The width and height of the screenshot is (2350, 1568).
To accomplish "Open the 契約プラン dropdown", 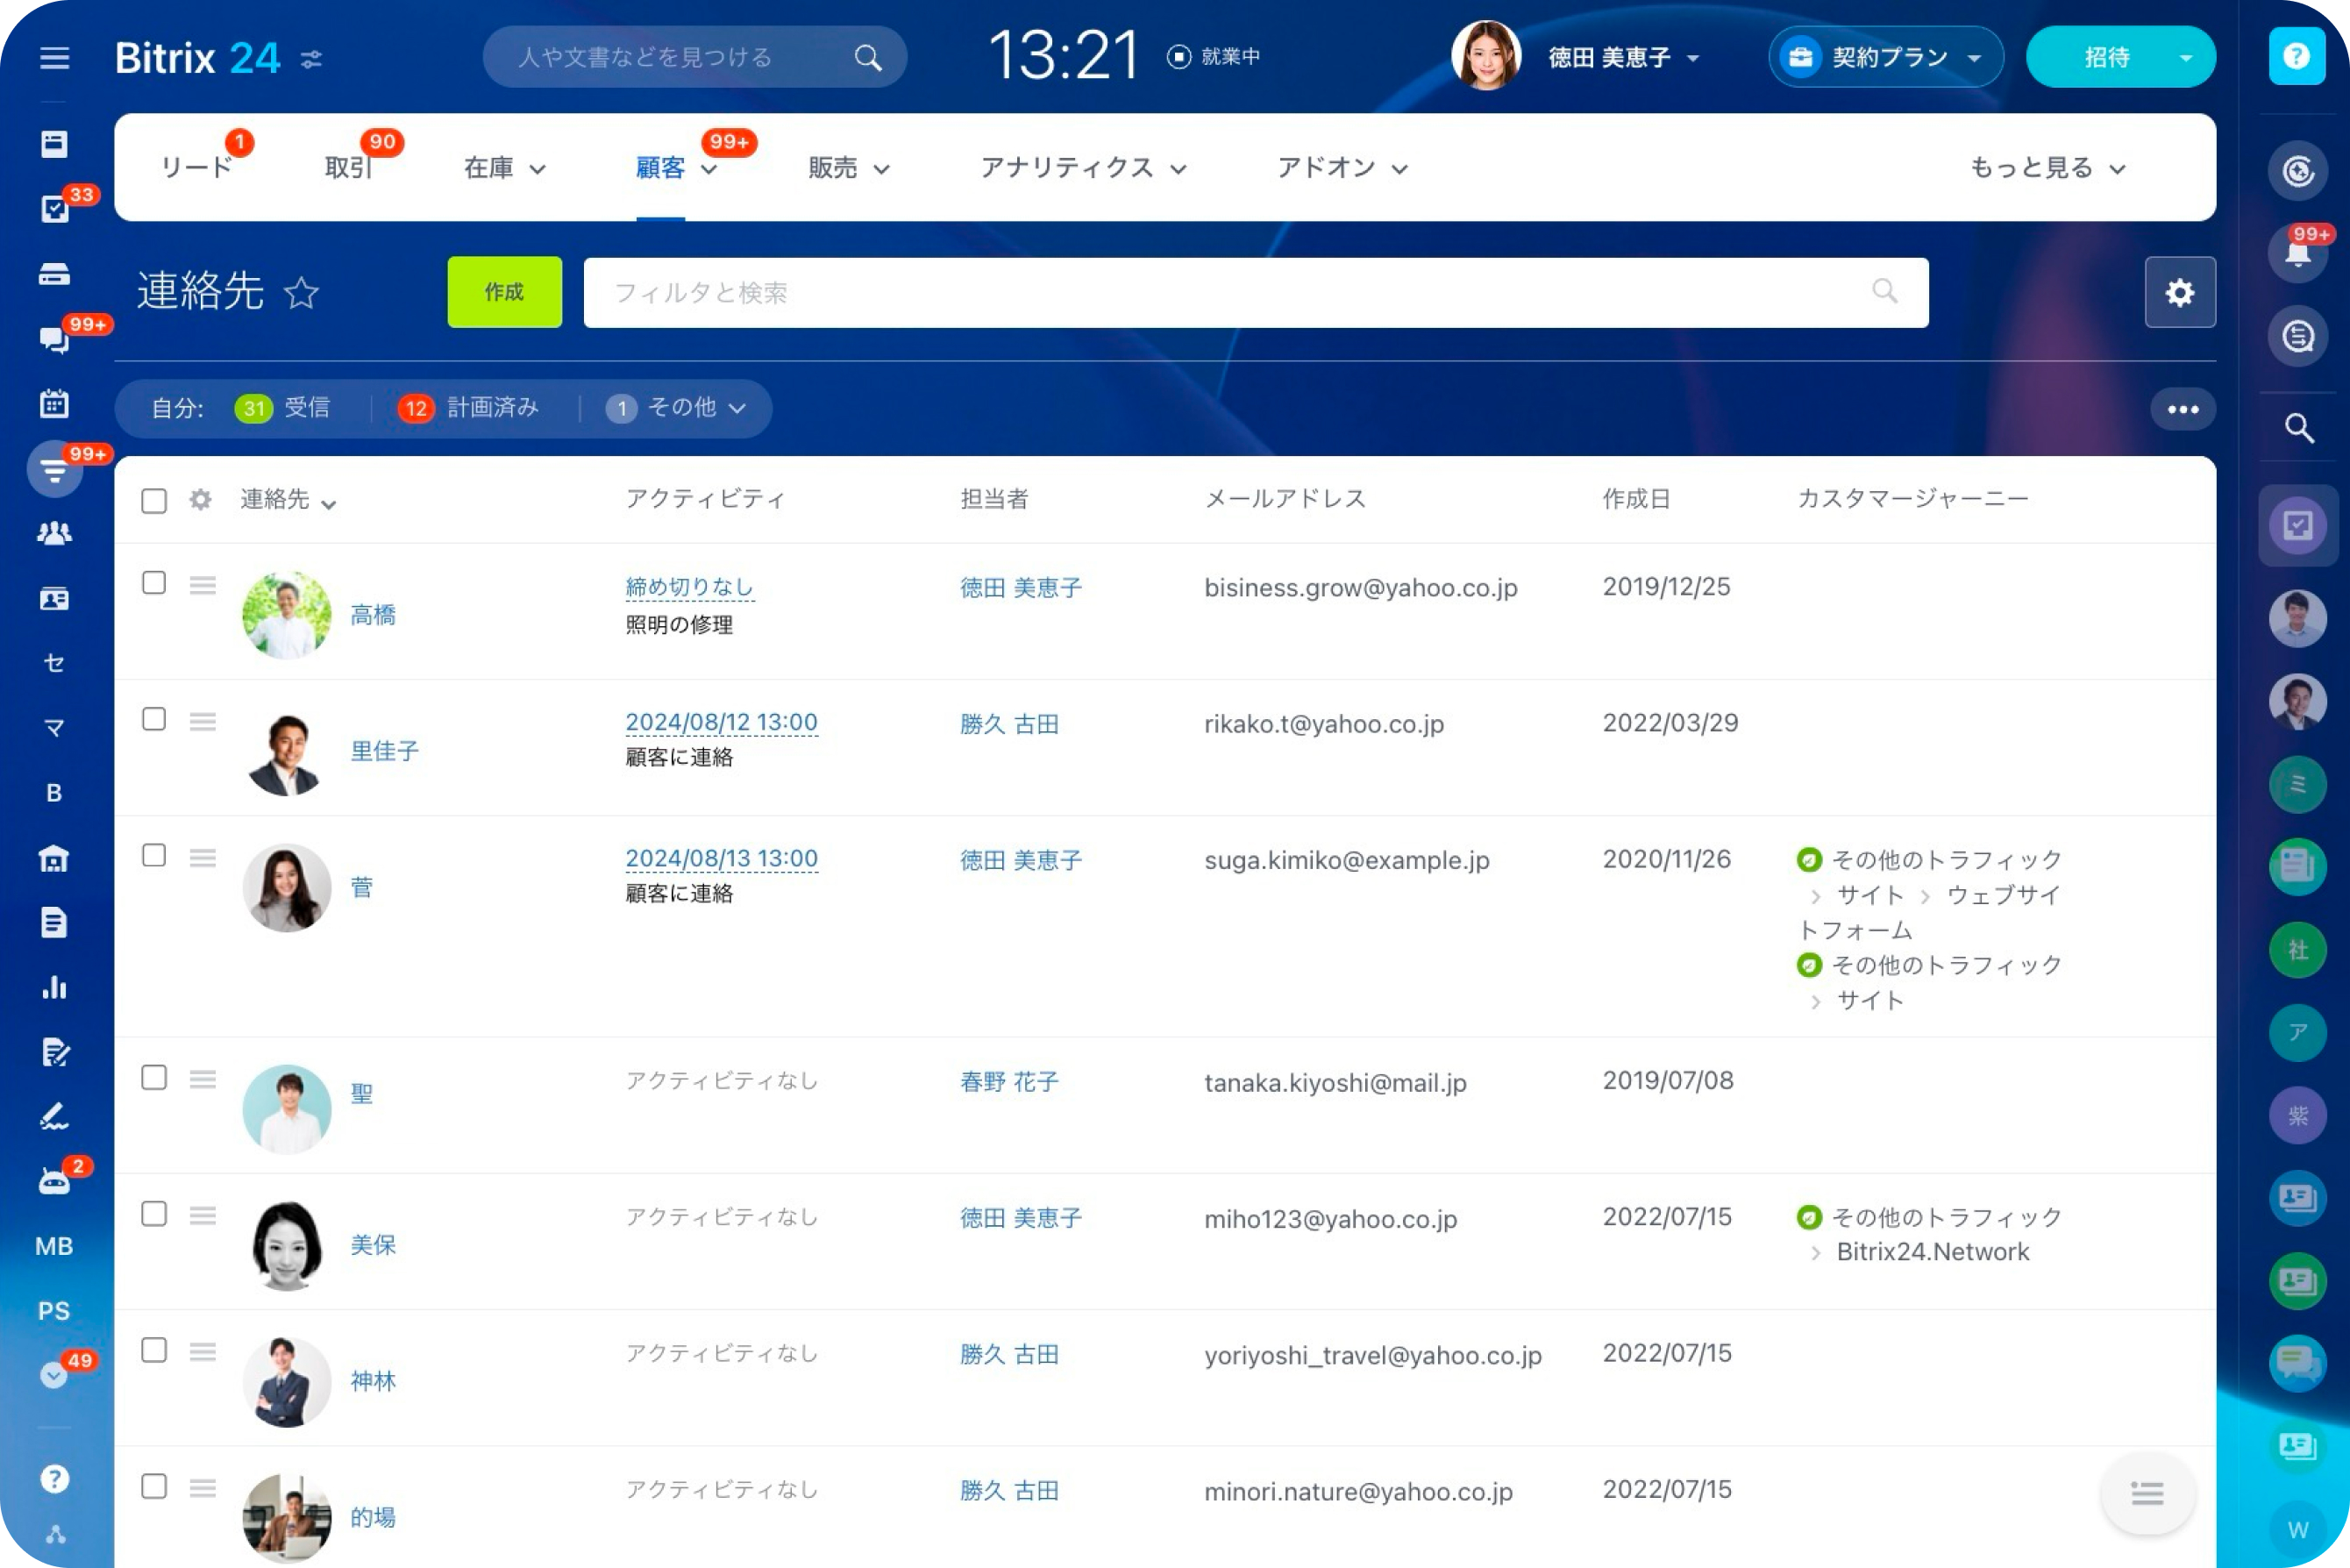I will (1886, 57).
